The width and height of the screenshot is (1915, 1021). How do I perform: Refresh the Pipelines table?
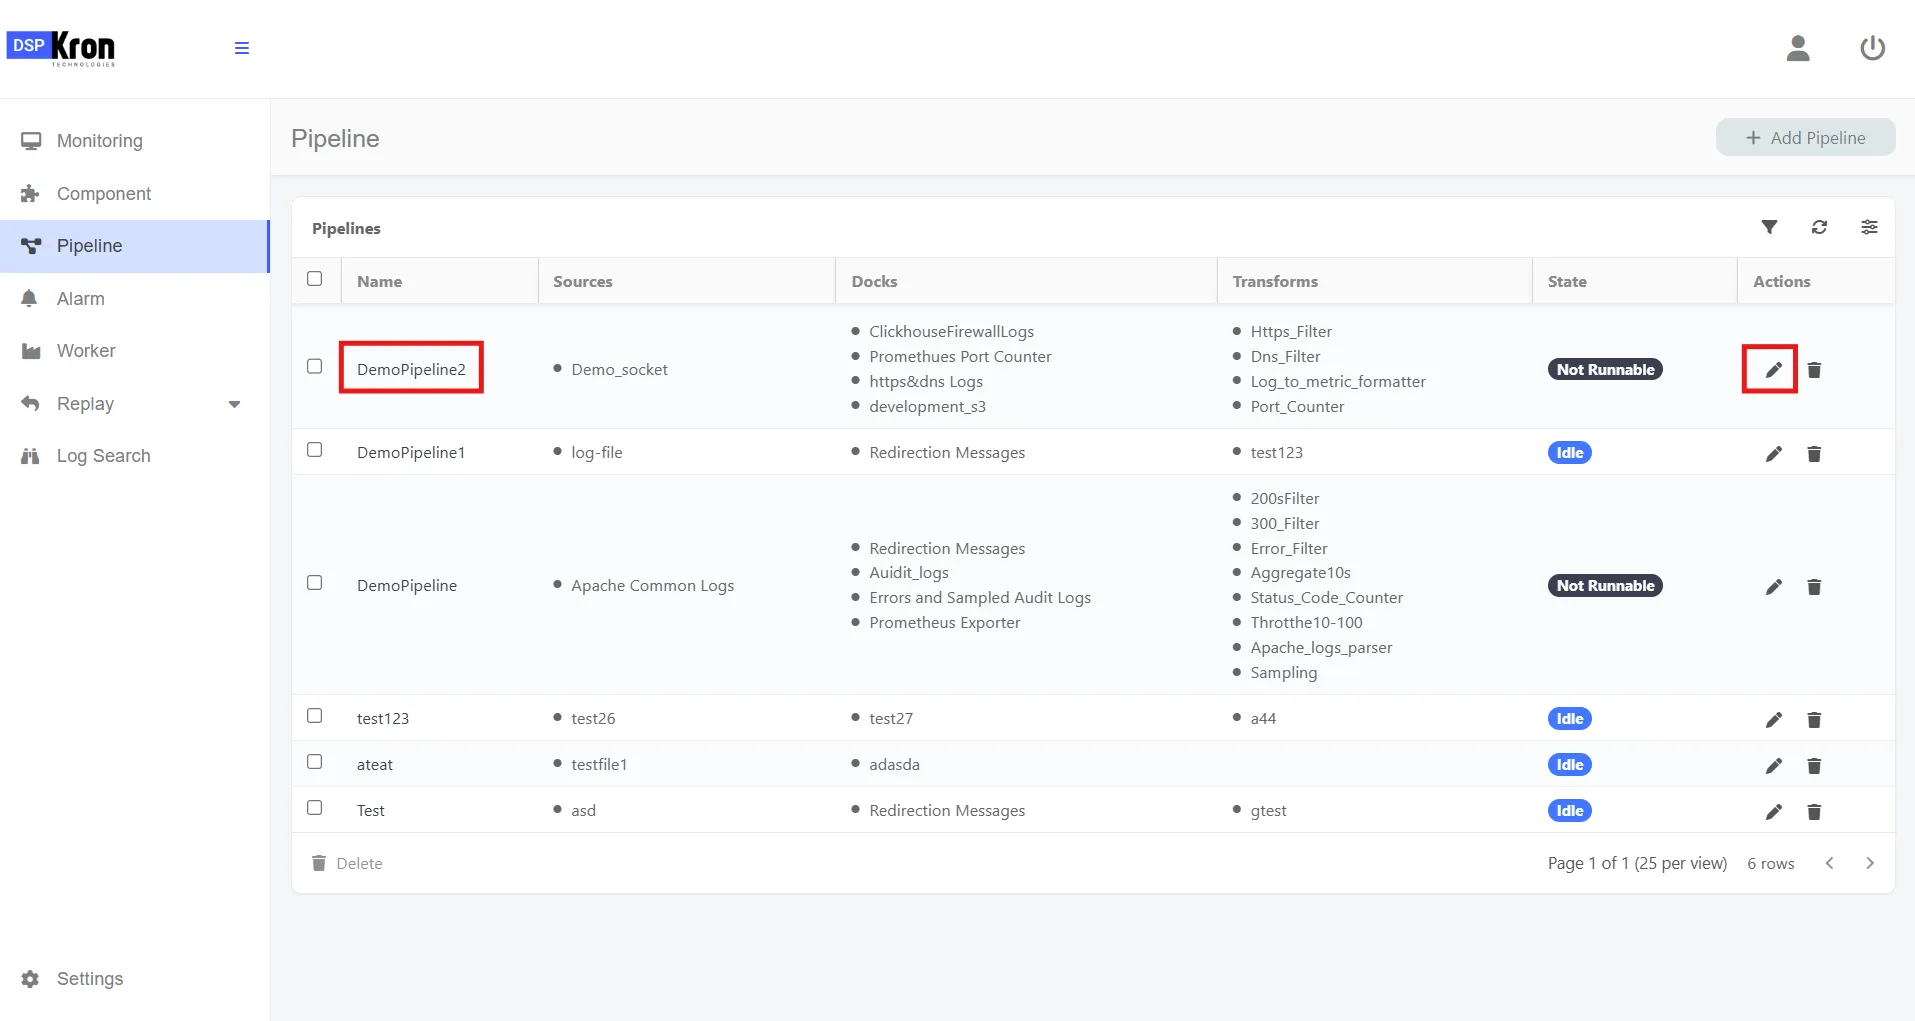pyautogui.click(x=1819, y=227)
